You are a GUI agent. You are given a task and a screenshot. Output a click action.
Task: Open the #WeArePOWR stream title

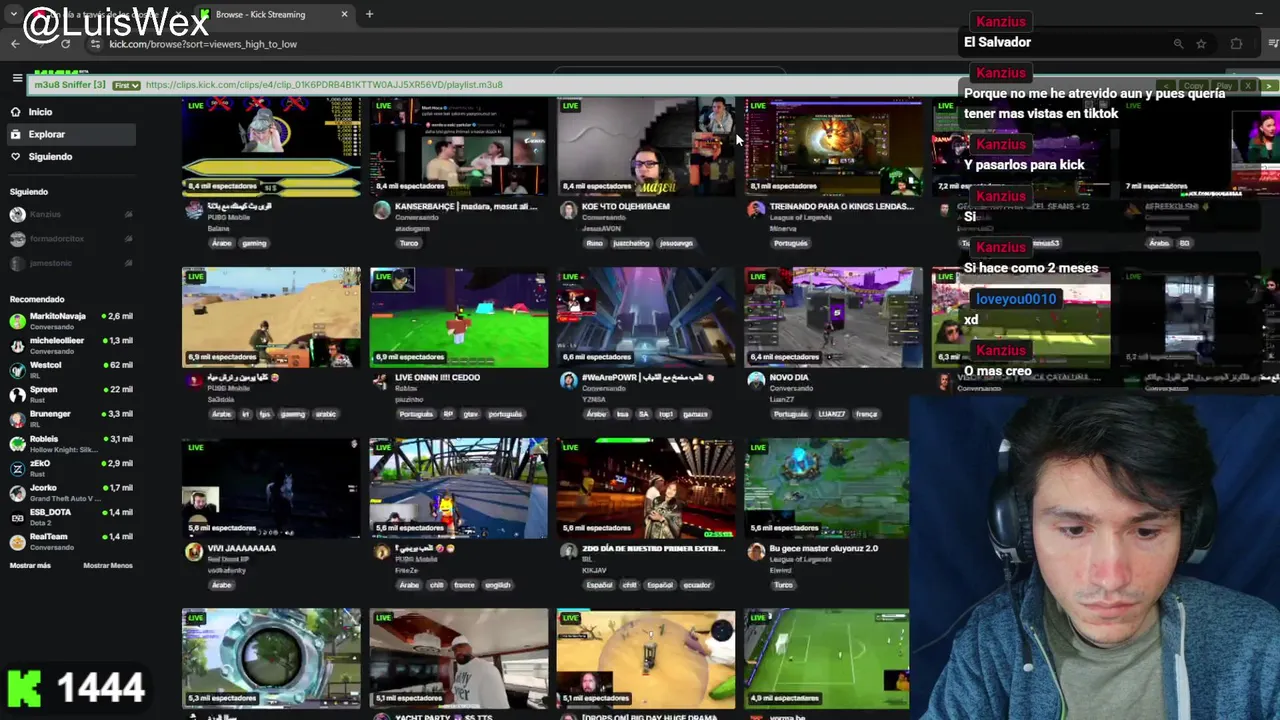pyautogui.click(x=646, y=378)
